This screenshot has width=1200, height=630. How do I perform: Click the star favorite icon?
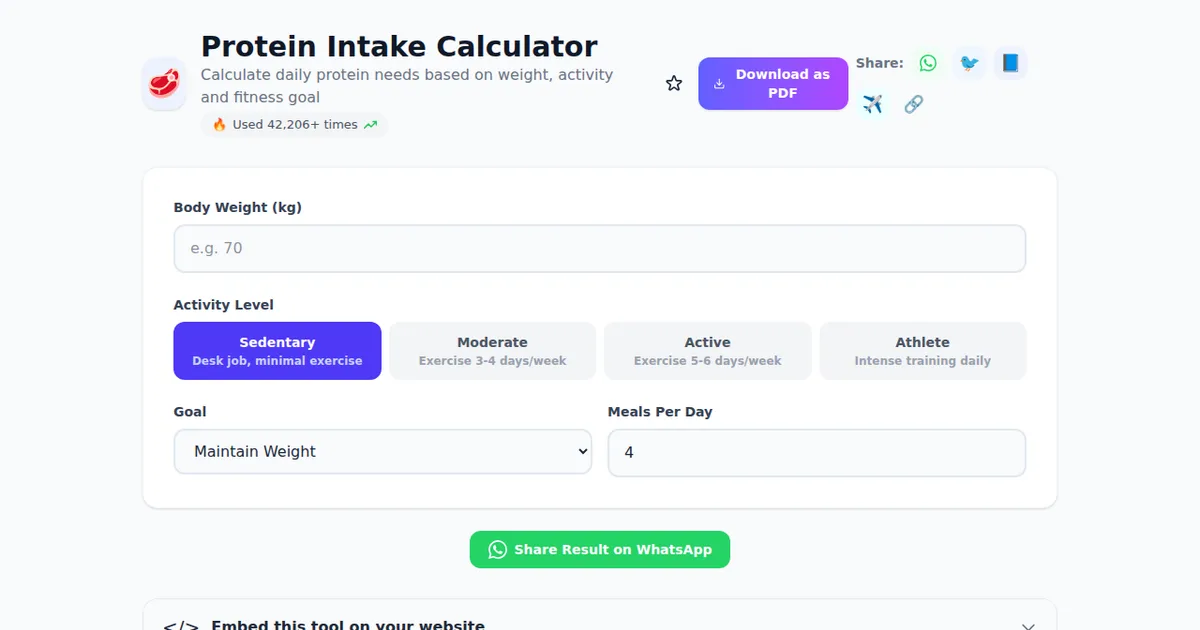tap(673, 83)
